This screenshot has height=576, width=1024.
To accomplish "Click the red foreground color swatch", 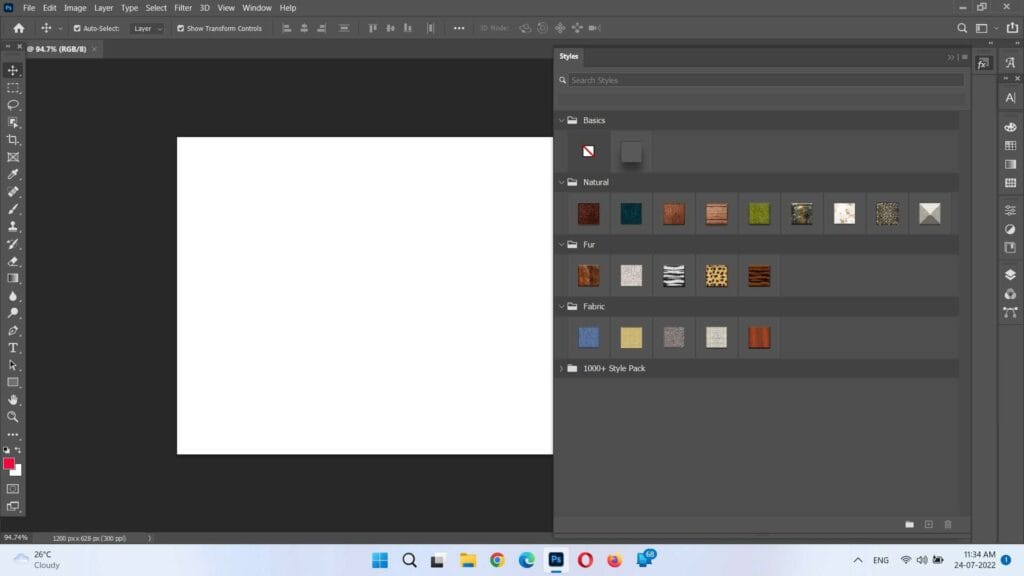I will [x=9, y=464].
